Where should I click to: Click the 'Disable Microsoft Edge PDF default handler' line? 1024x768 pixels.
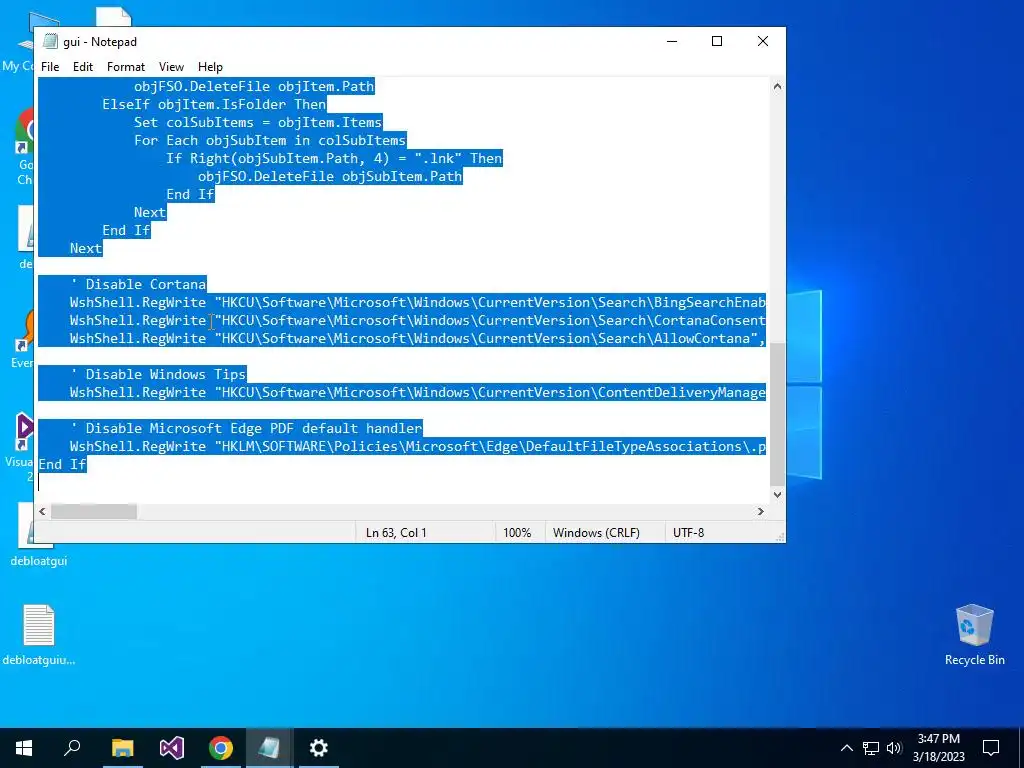(x=246, y=428)
